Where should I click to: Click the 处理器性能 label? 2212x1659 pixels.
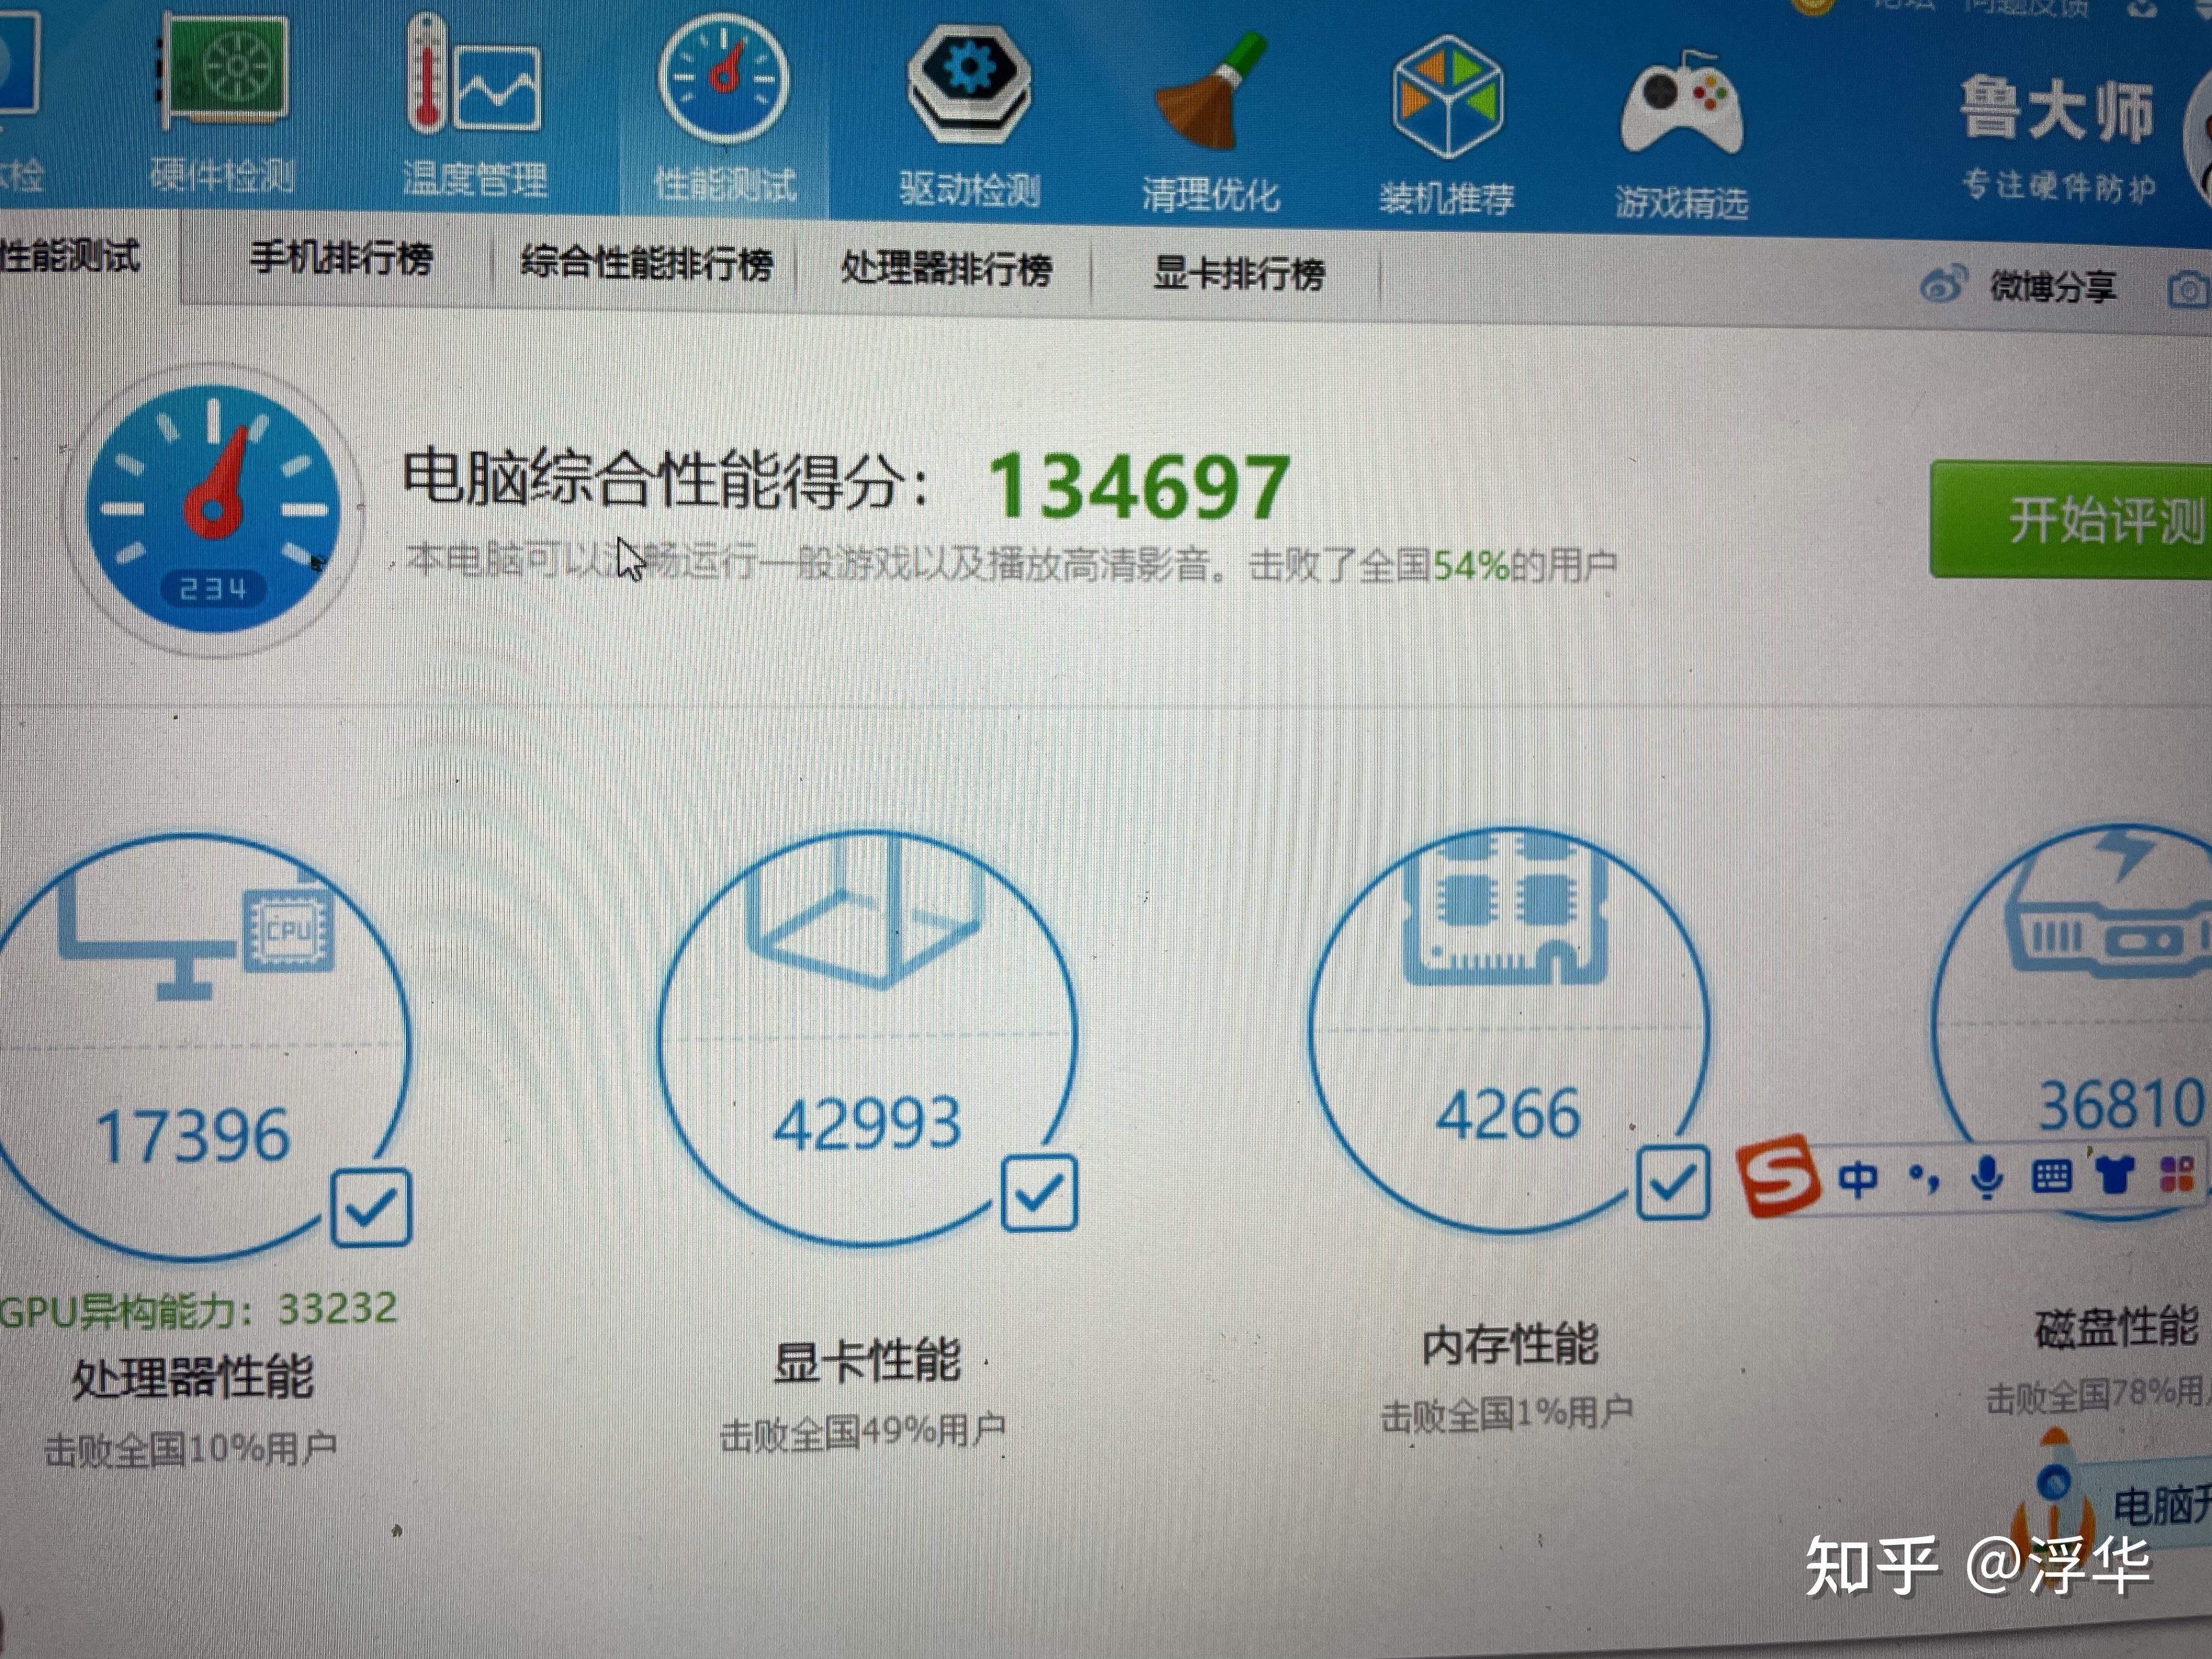click(x=192, y=1378)
